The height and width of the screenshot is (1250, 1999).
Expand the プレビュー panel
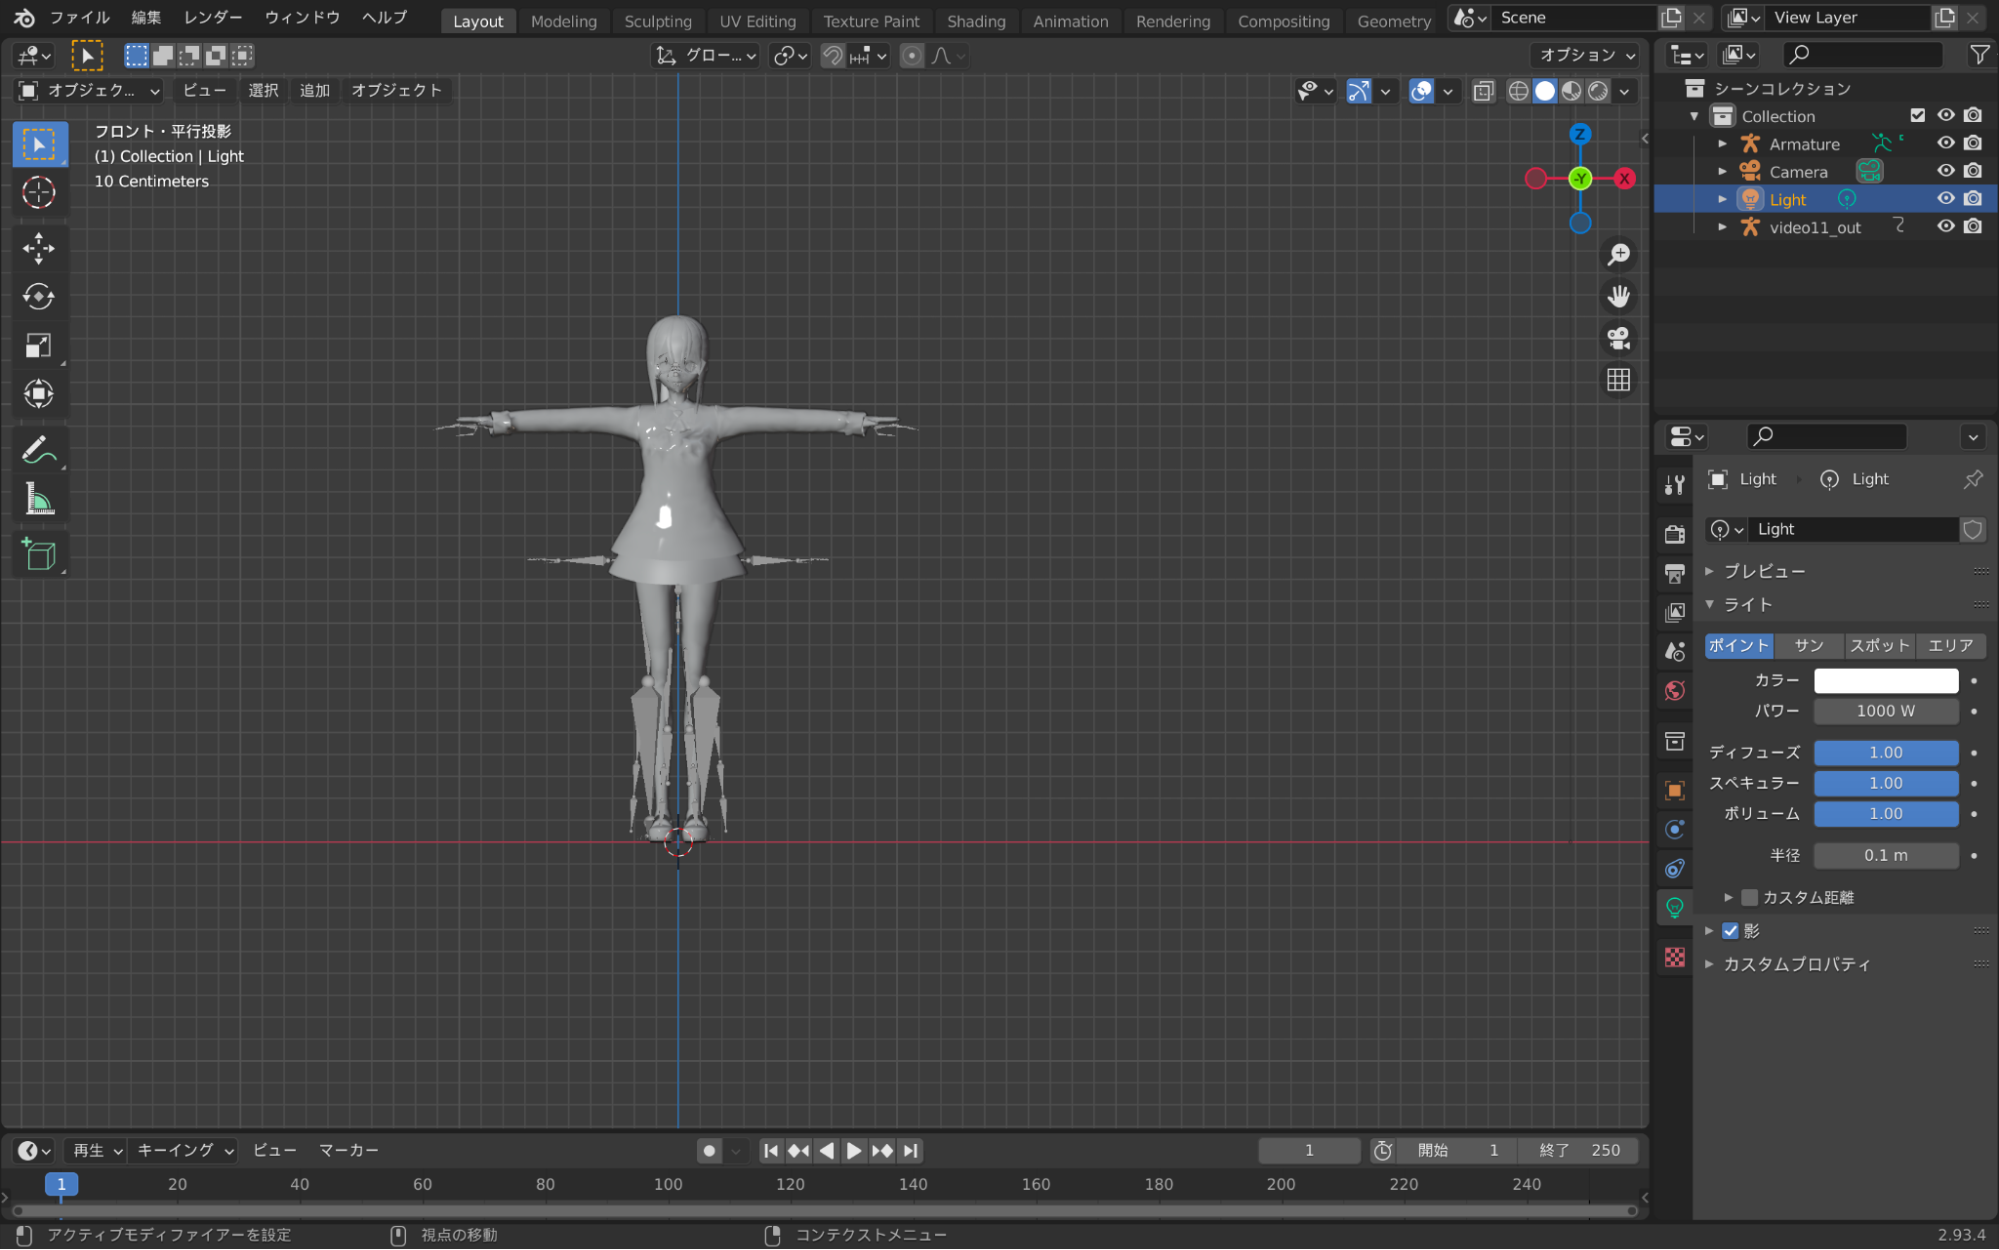(x=1709, y=572)
